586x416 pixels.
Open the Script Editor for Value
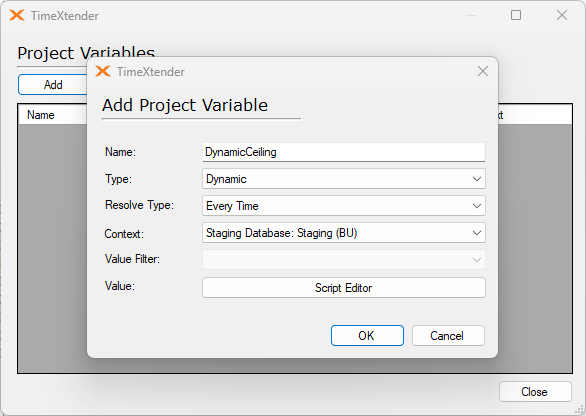coord(343,288)
